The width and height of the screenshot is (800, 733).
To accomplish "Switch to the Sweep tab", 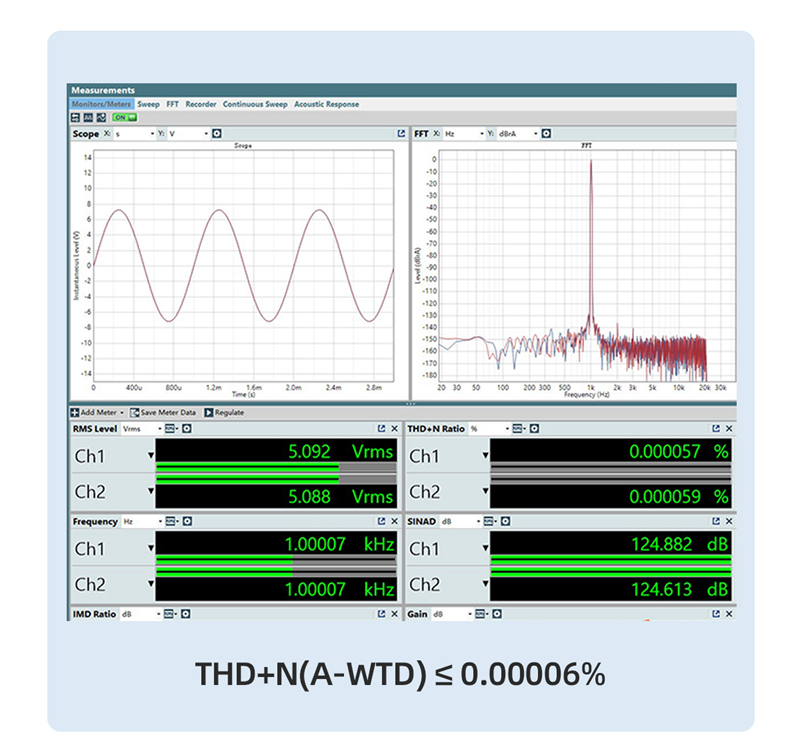I will (148, 104).
